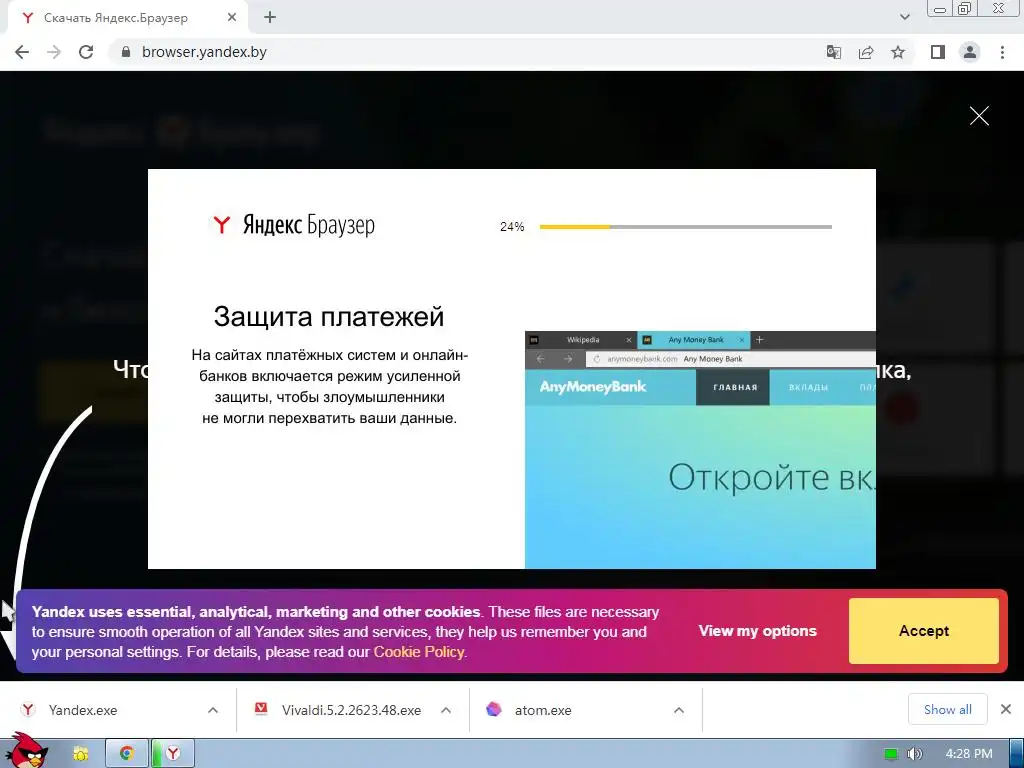Click the Yandex installer taskbar icon

(172, 754)
